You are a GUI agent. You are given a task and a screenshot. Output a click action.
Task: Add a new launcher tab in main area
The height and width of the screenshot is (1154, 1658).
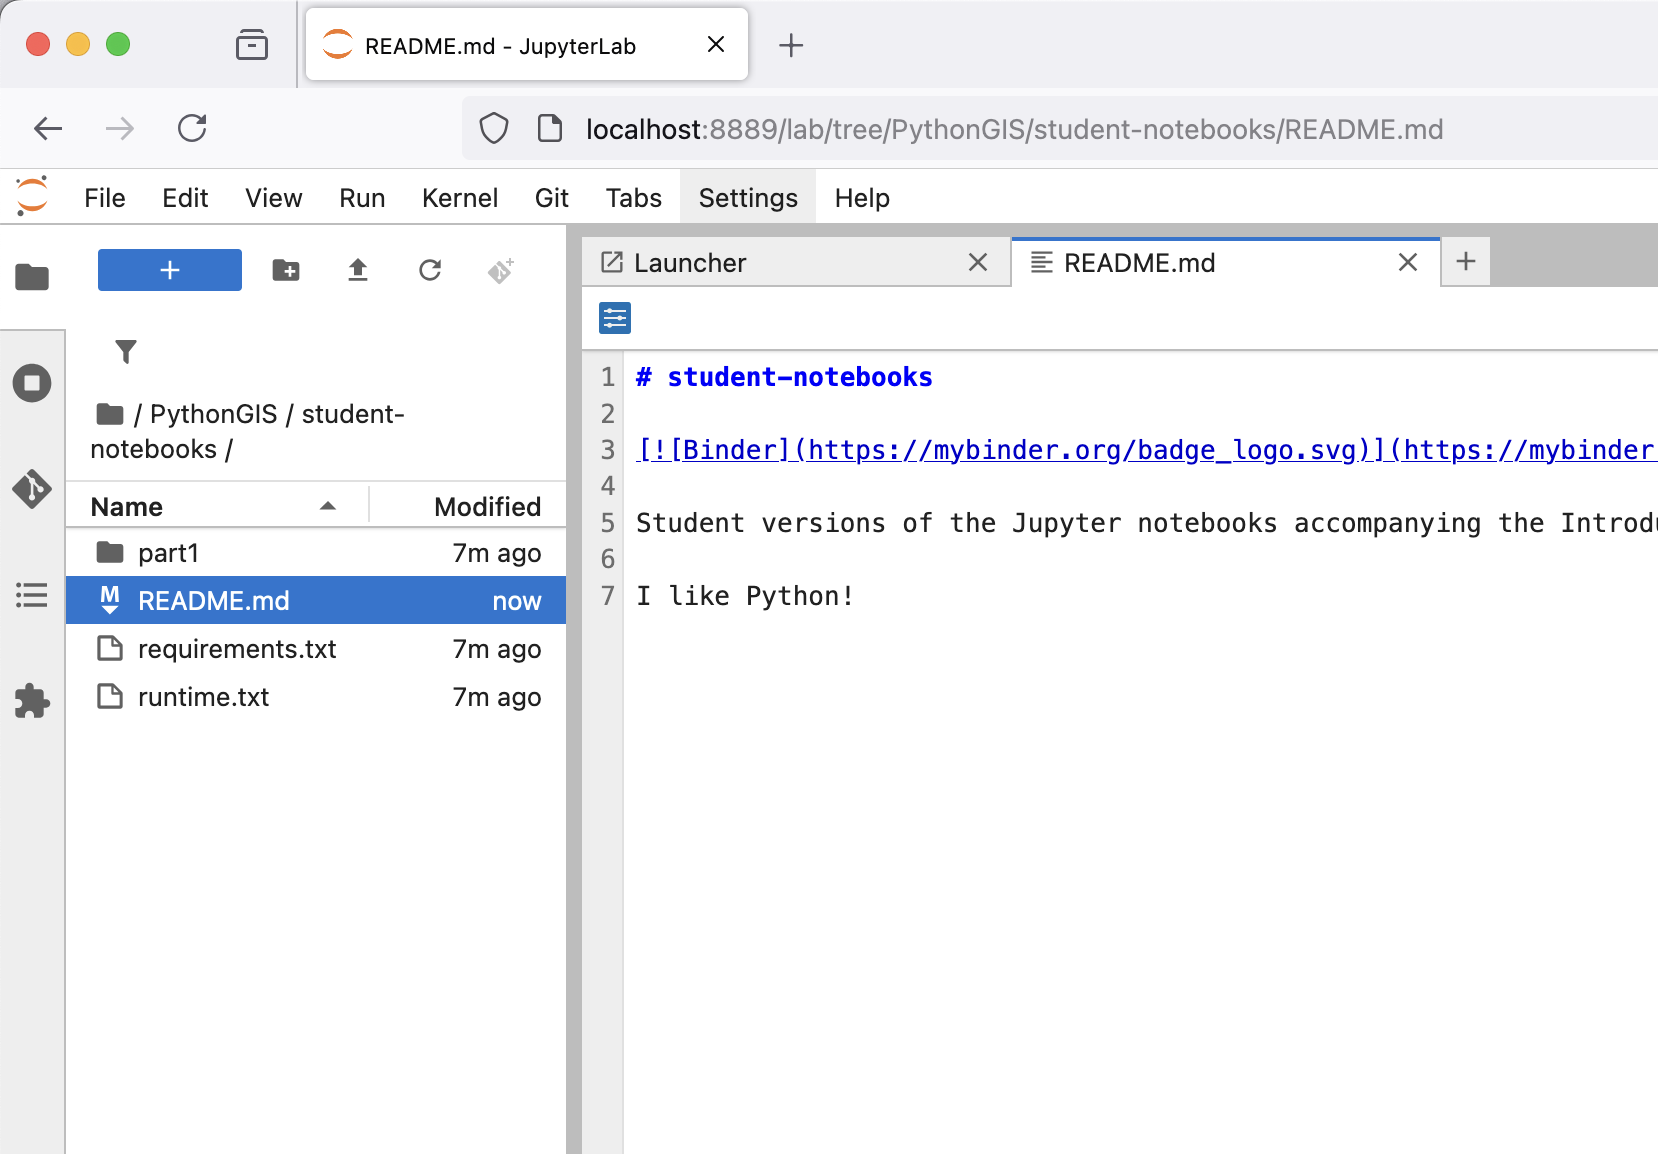(x=1466, y=262)
